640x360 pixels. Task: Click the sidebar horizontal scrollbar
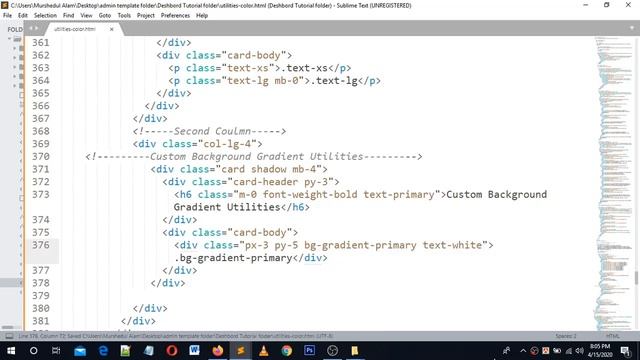pyautogui.click(x=7, y=327)
